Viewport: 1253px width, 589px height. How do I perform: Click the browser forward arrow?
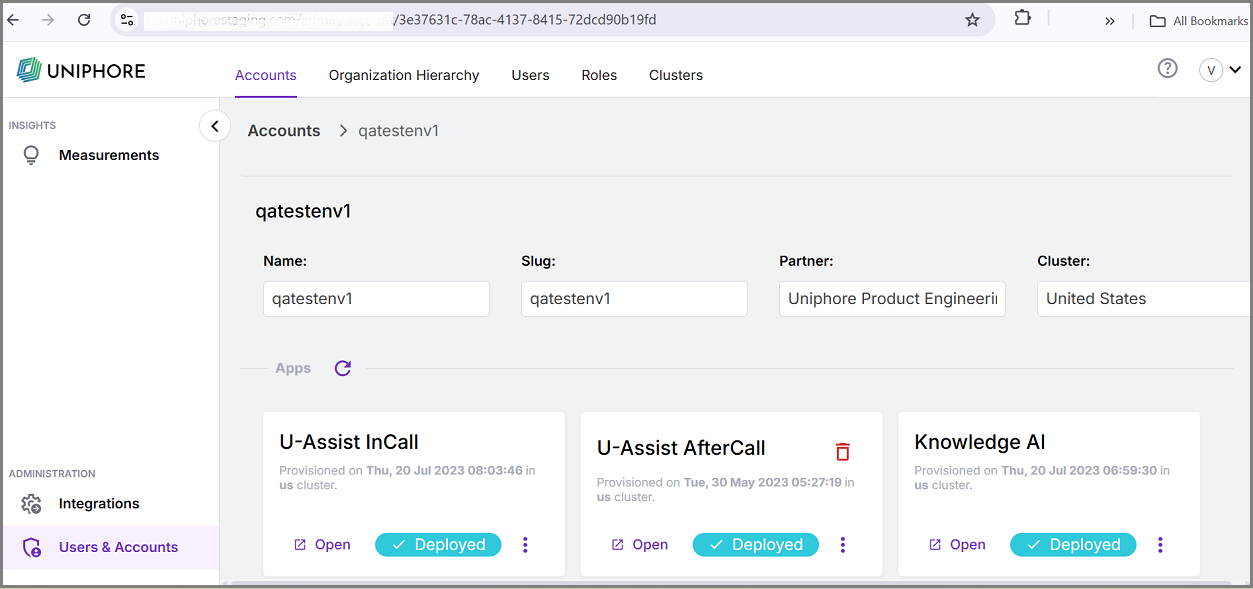(48, 20)
